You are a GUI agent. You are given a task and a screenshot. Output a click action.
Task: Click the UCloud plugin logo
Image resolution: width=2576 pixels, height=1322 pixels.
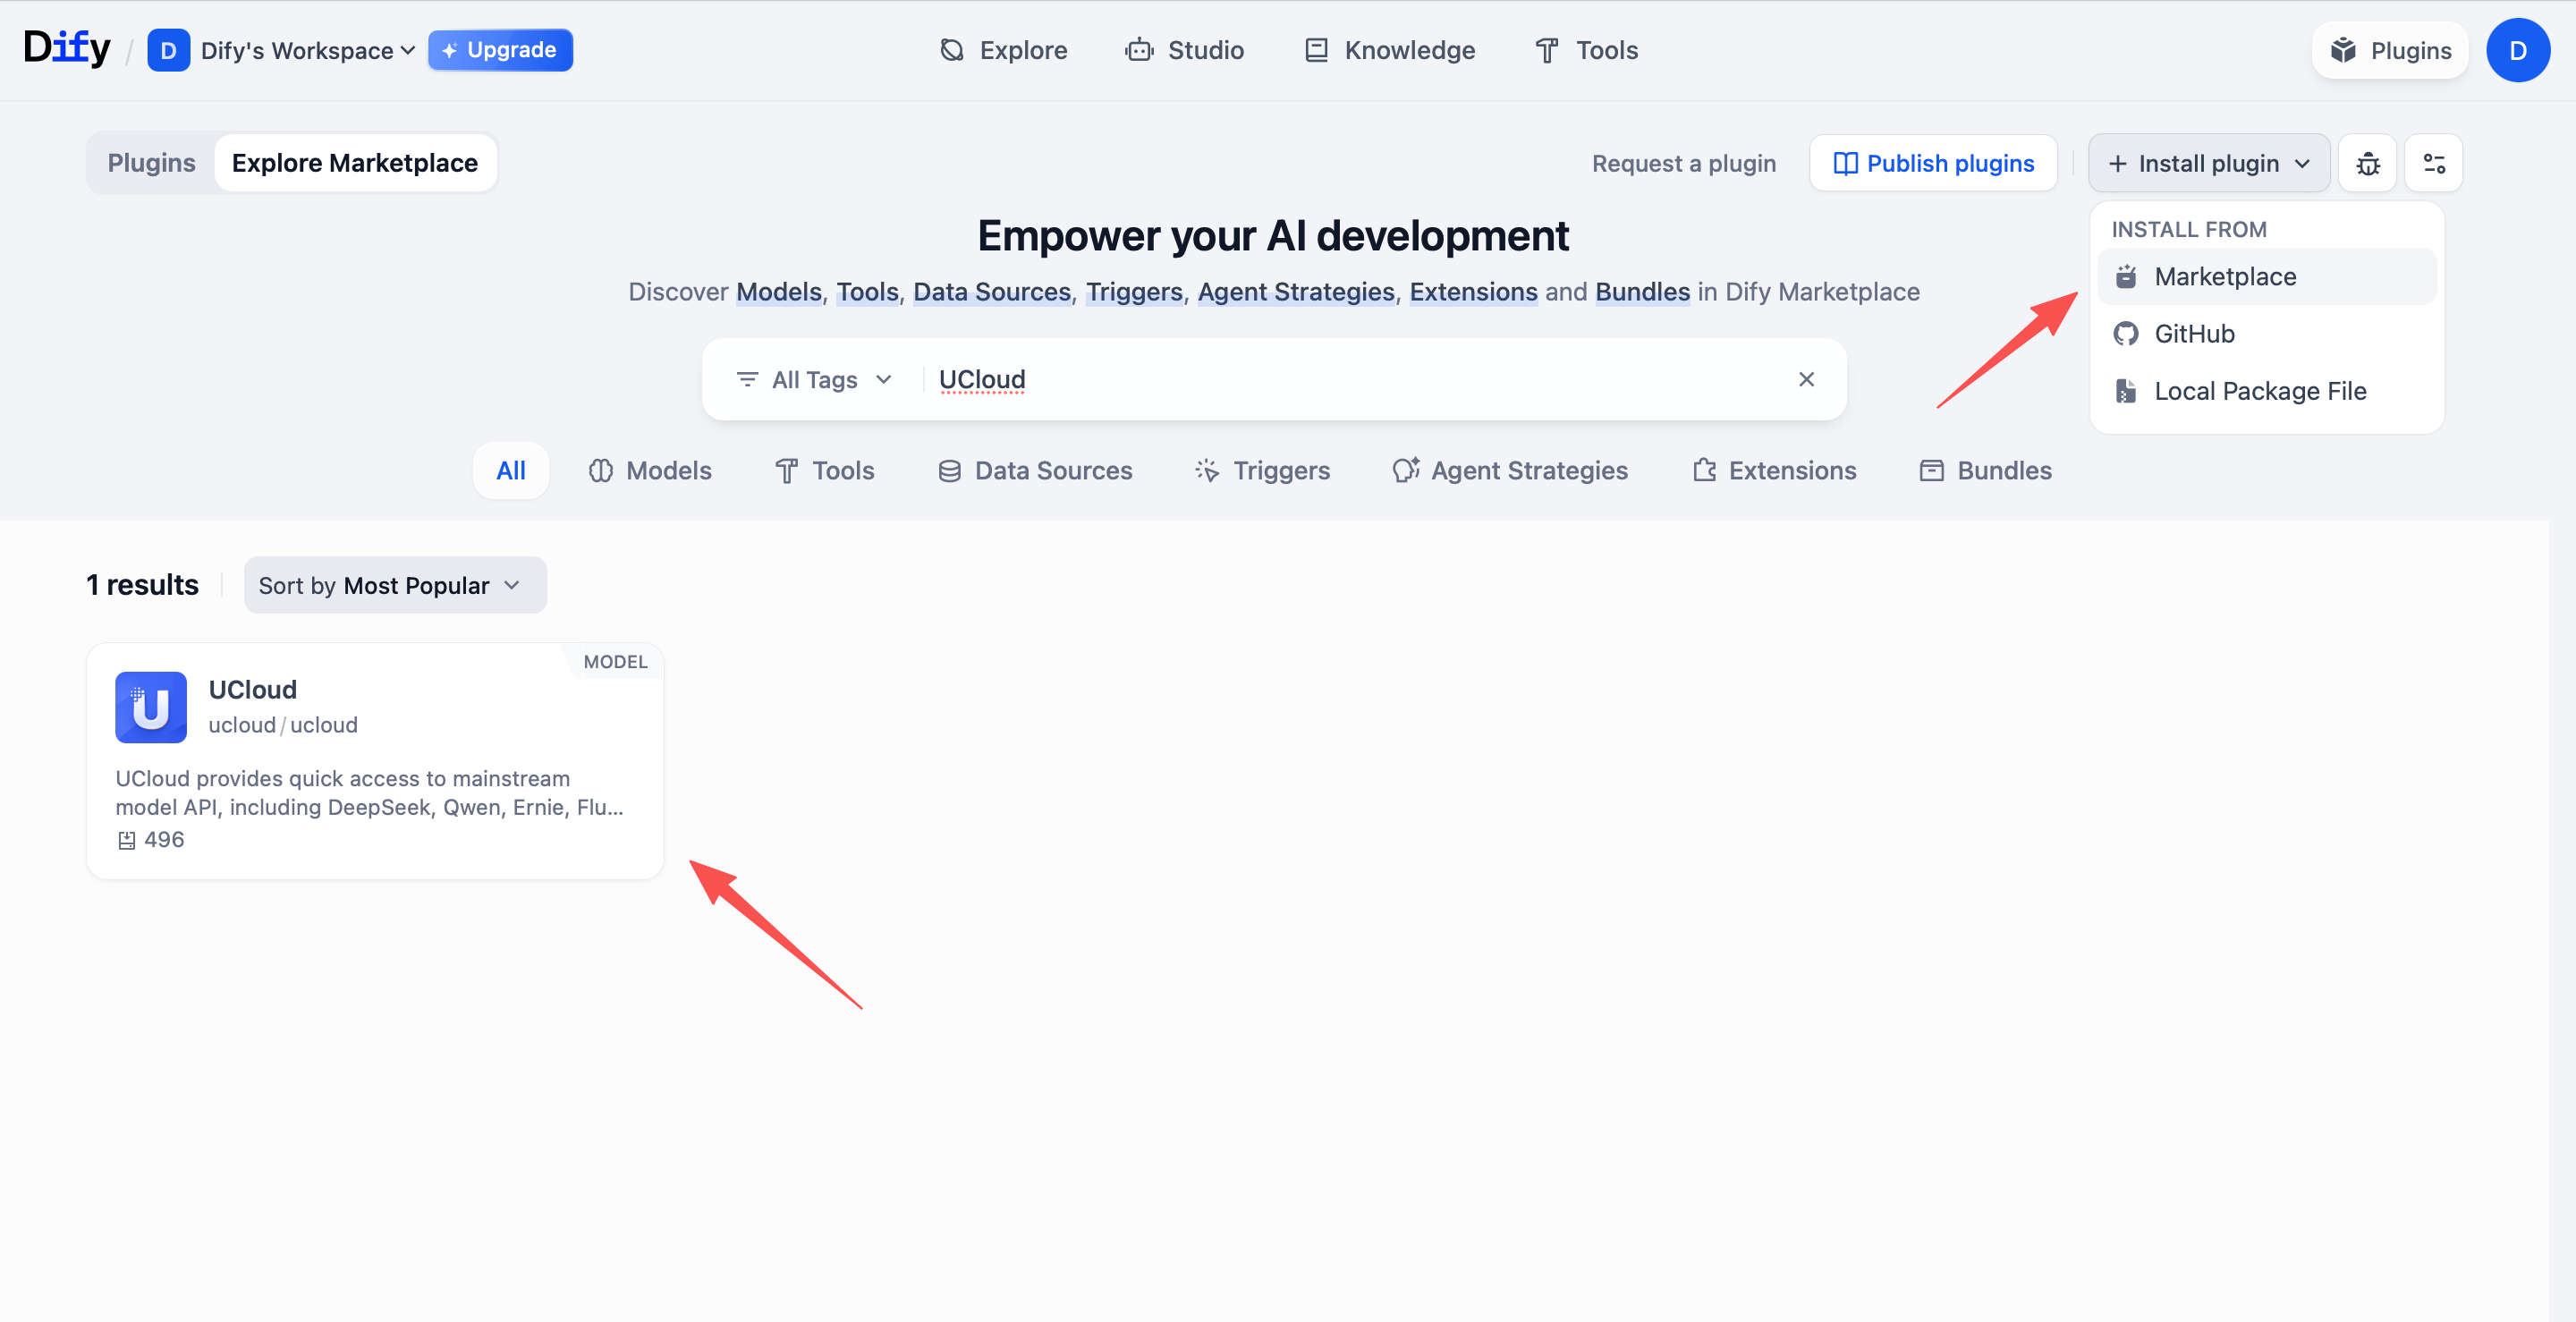[x=151, y=707]
